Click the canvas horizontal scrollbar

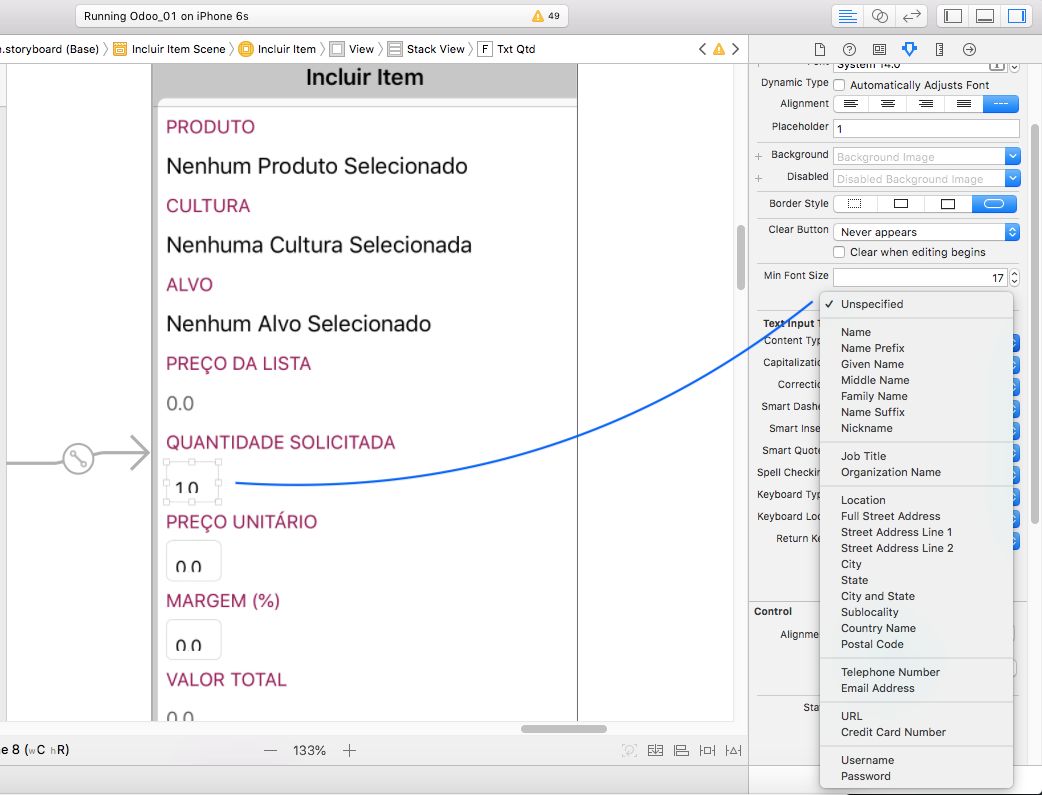pyautogui.click(x=564, y=729)
